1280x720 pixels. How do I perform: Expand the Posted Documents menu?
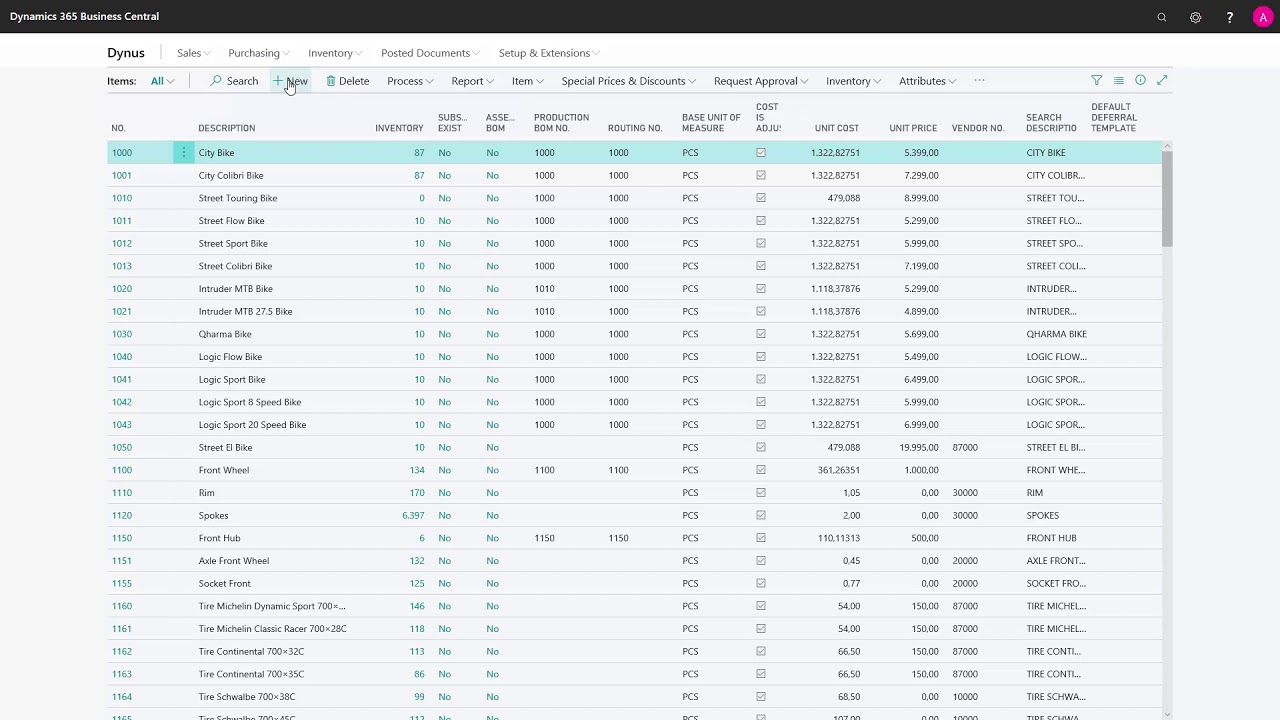tap(430, 53)
